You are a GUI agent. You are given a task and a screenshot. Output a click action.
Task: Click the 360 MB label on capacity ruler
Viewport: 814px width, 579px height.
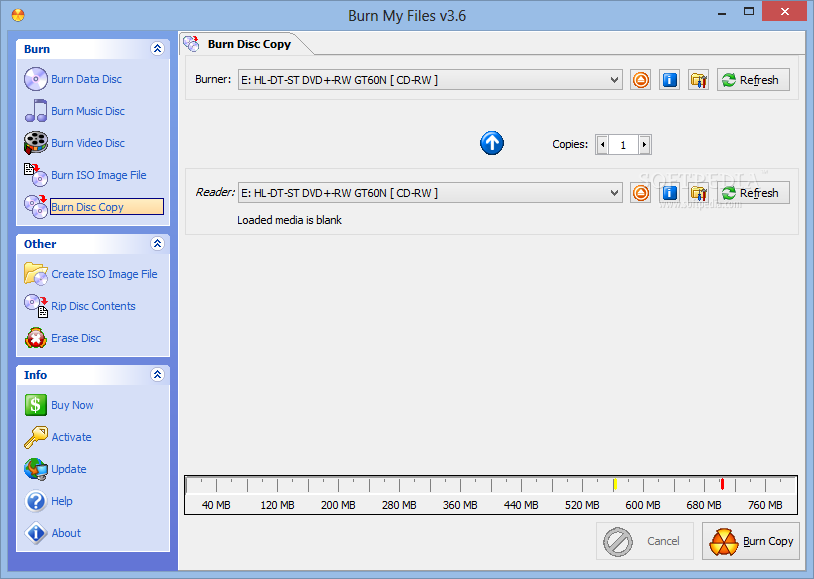click(460, 505)
